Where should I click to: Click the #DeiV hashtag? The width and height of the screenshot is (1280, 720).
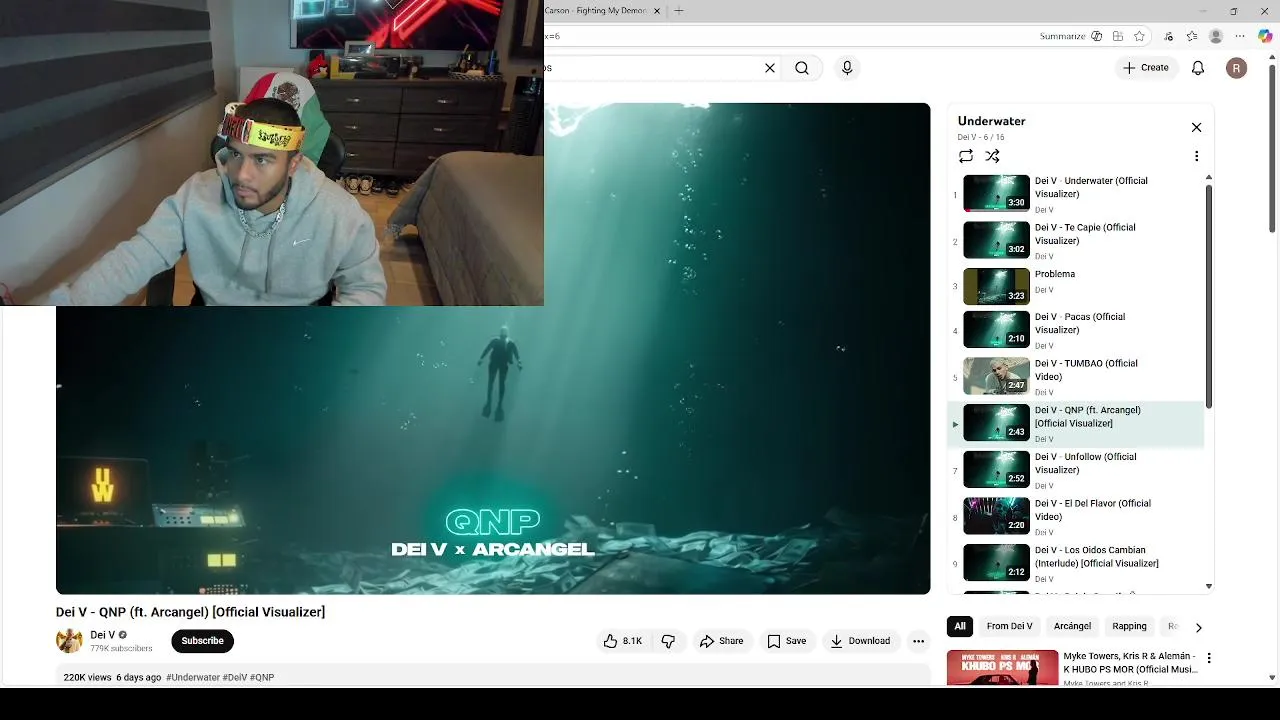[235, 677]
